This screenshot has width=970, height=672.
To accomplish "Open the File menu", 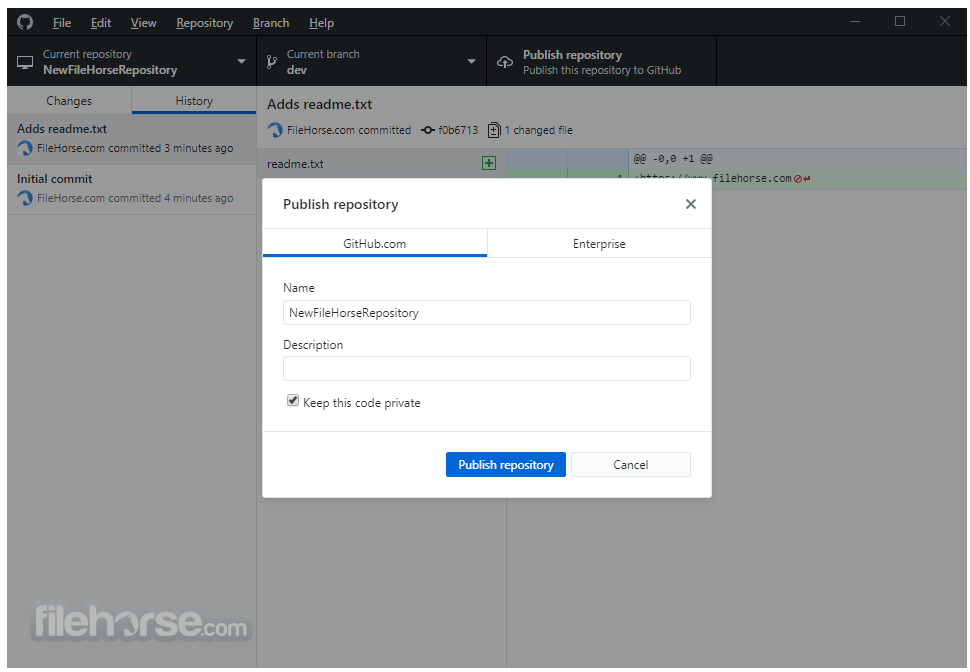I will pyautogui.click(x=62, y=23).
